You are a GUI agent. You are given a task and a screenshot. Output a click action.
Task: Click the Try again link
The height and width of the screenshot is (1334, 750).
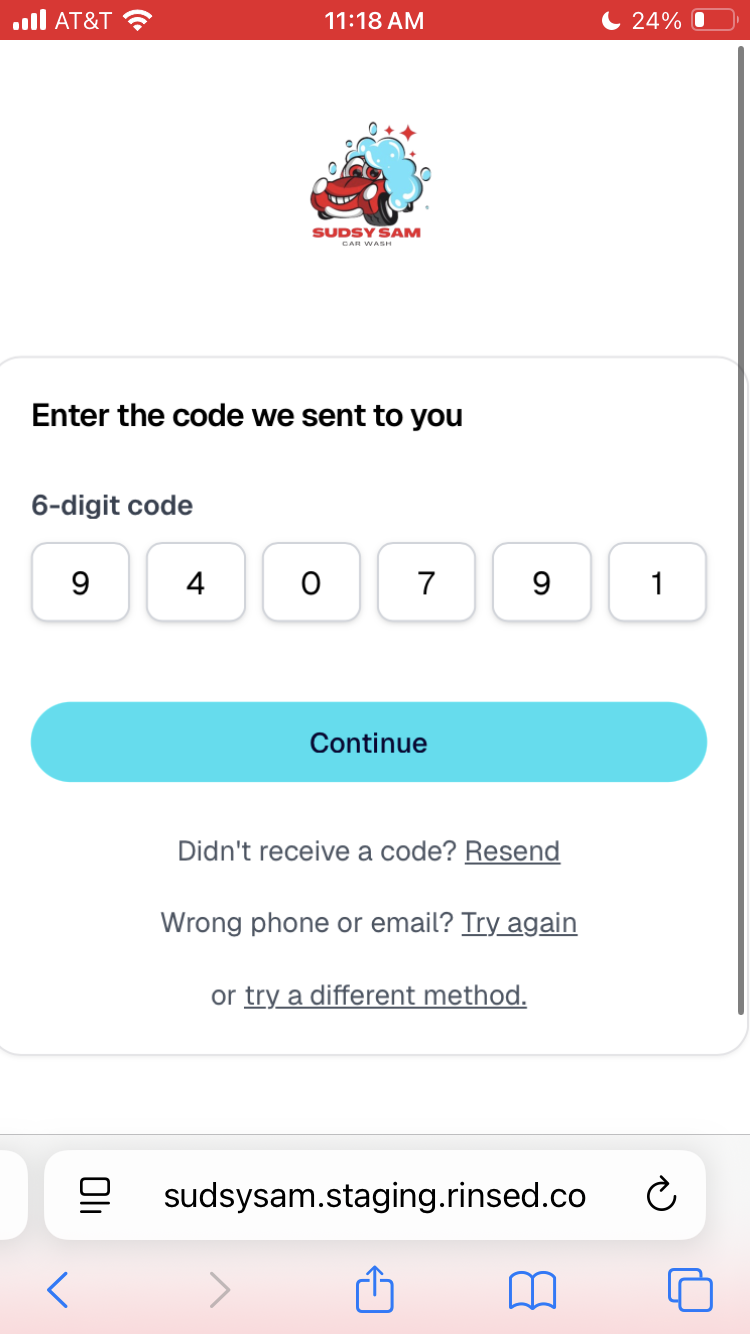coord(519,922)
